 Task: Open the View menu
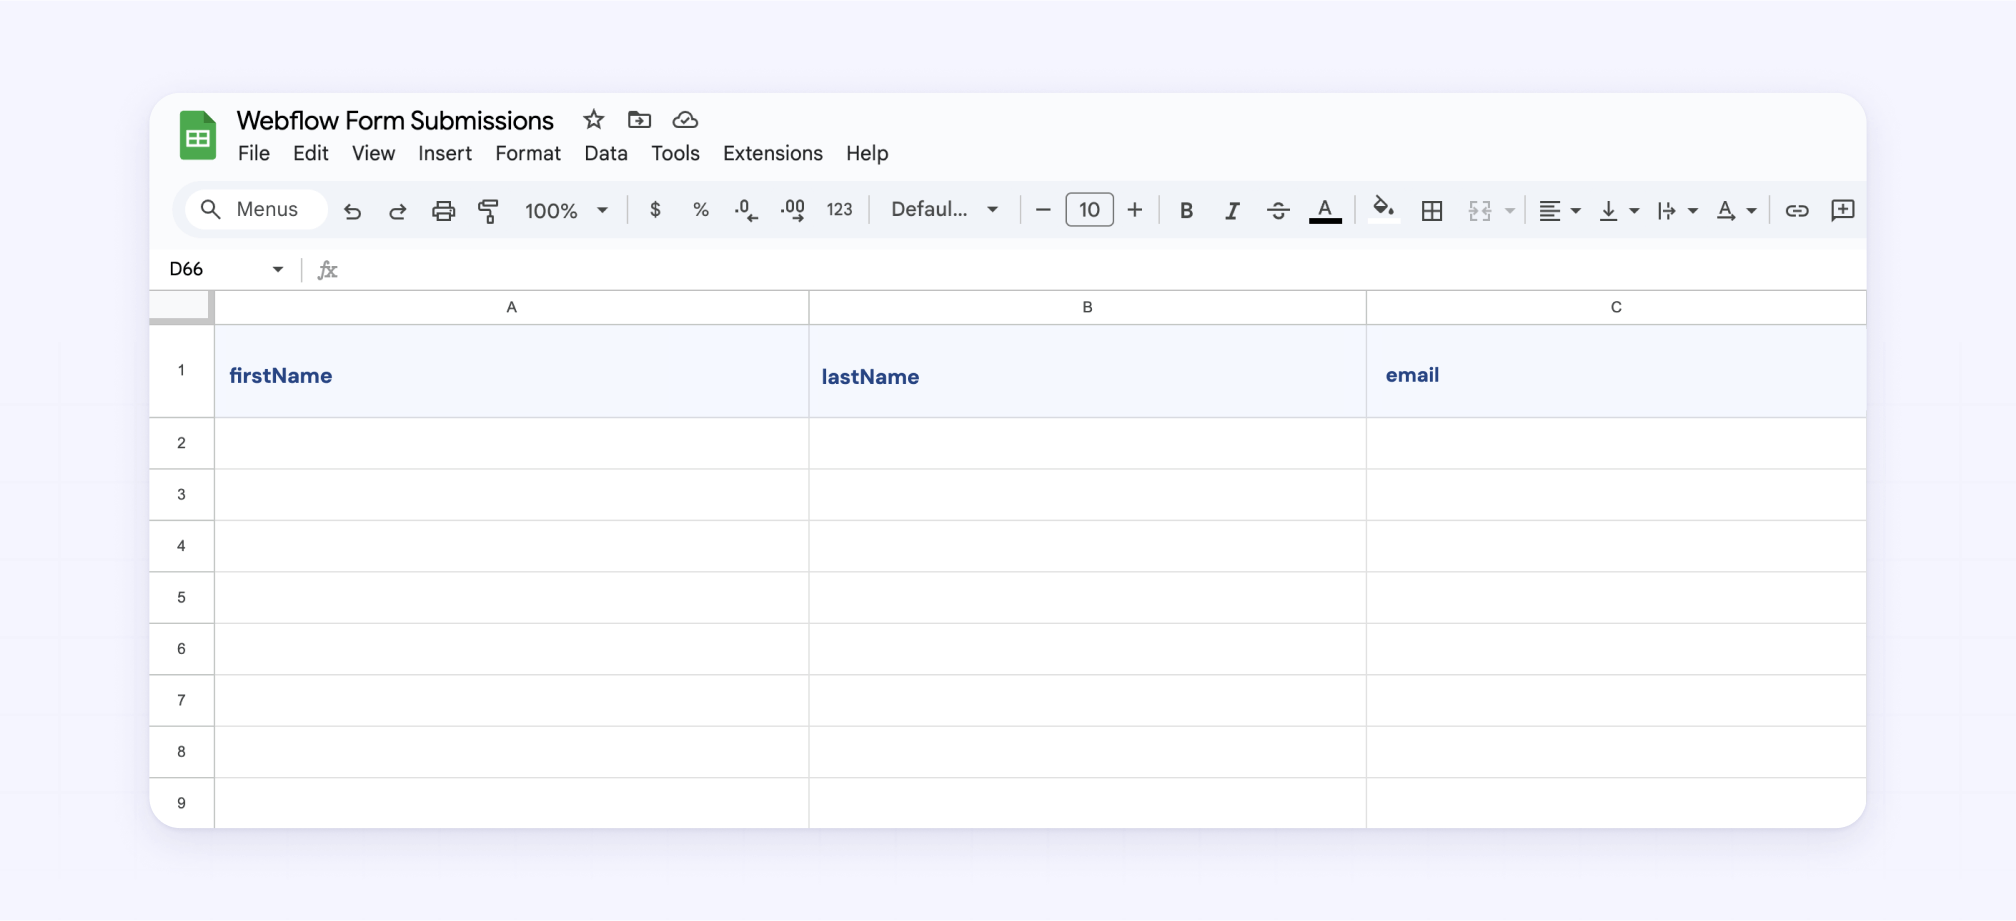point(373,153)
